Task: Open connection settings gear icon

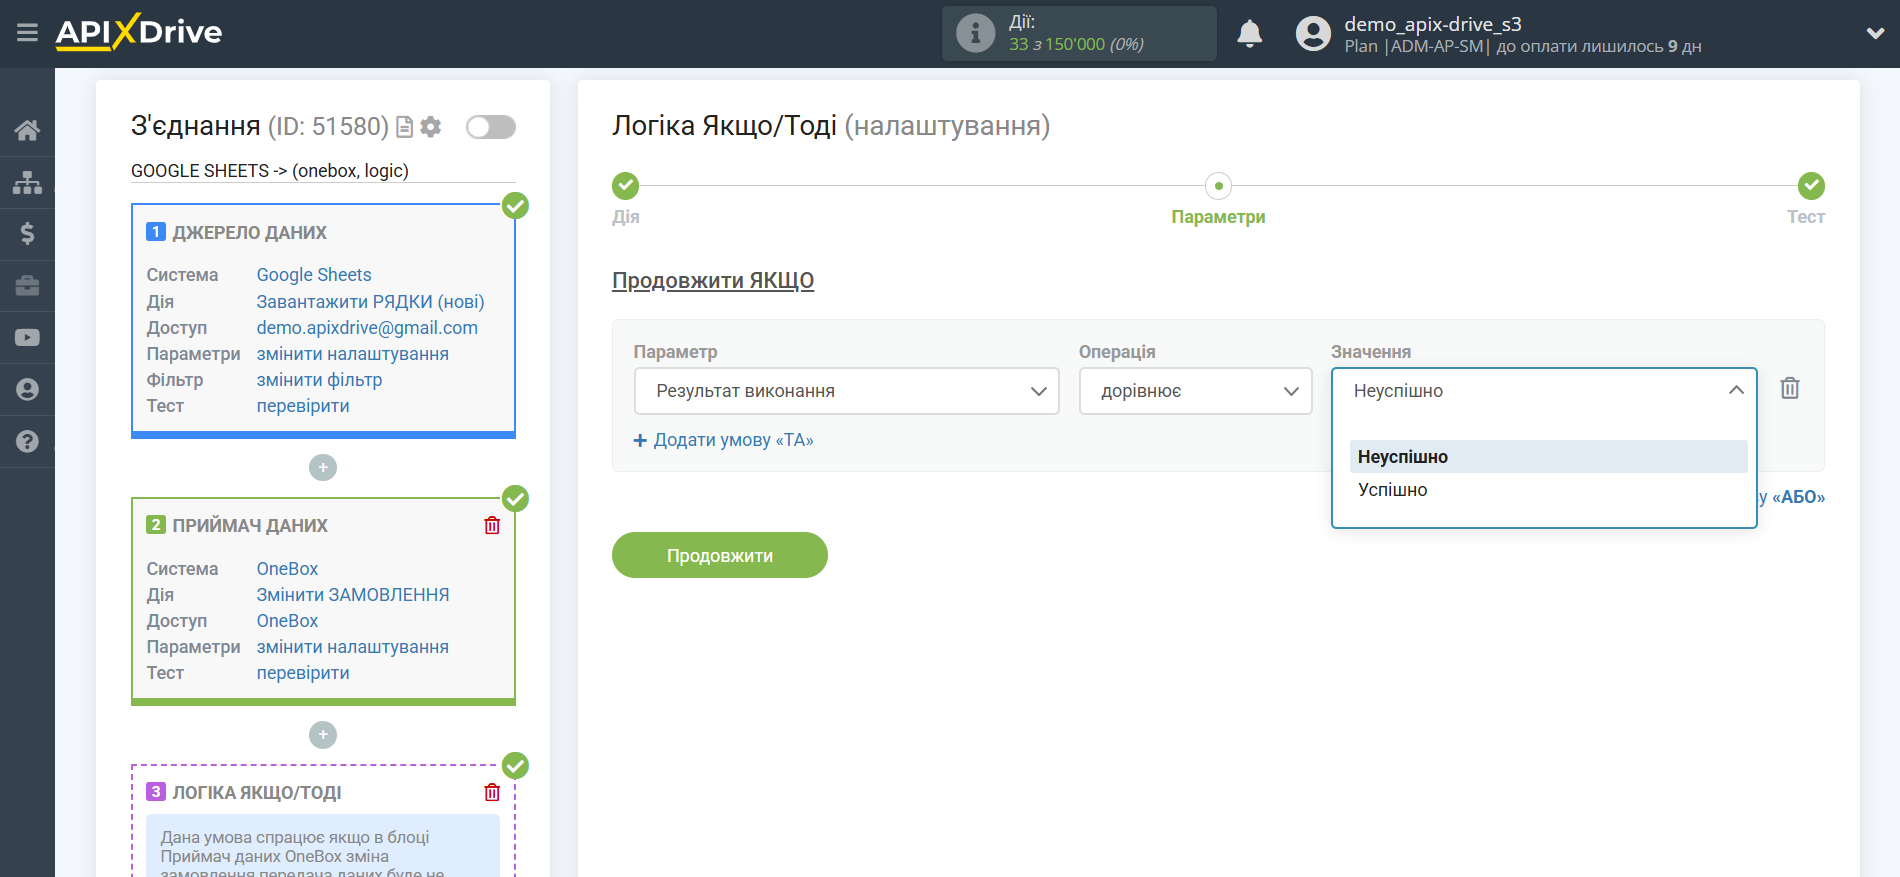Action: point(431,127)
